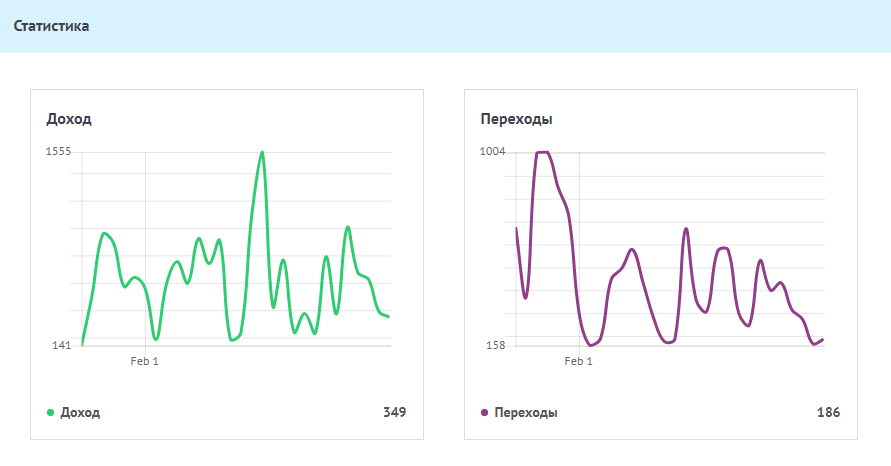Click the green line's starting point at left
Screen dimensions: 891x466
[82, 344]
